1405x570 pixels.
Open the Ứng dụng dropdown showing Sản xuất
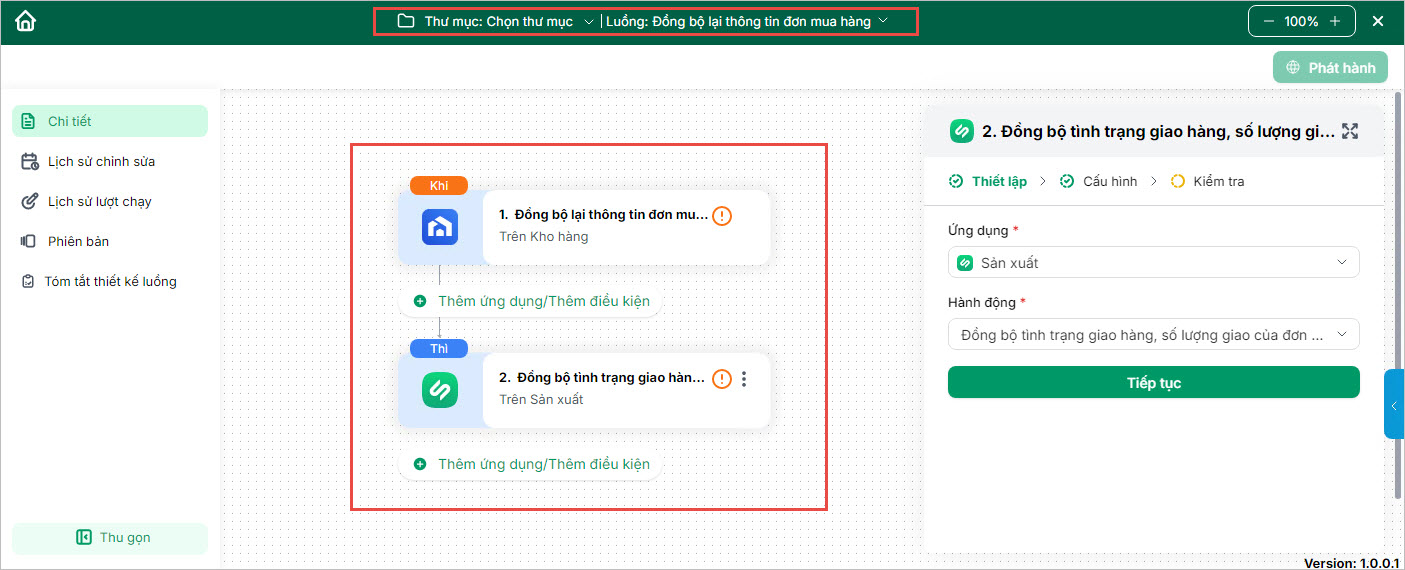[x=1154, y=262]
